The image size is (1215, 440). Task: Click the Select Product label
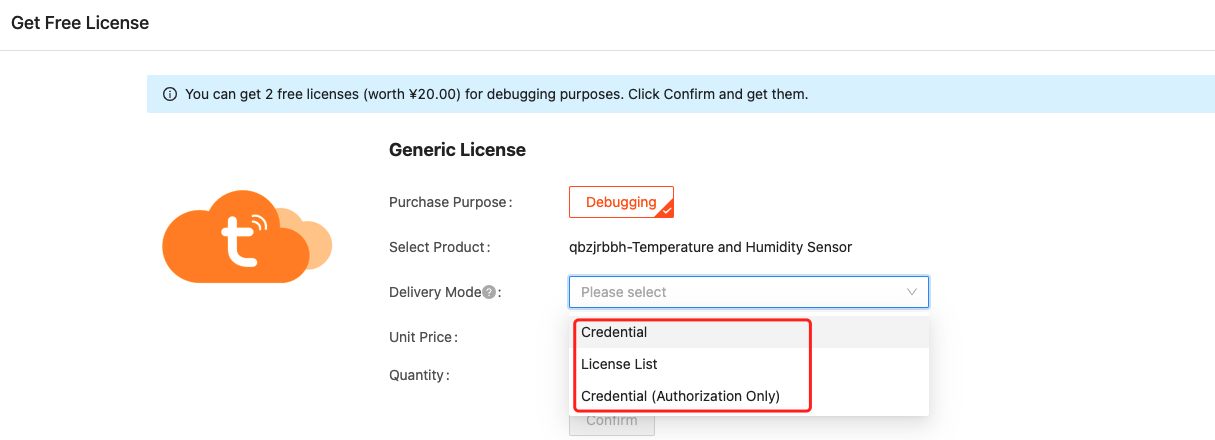[x=439, y=247]
